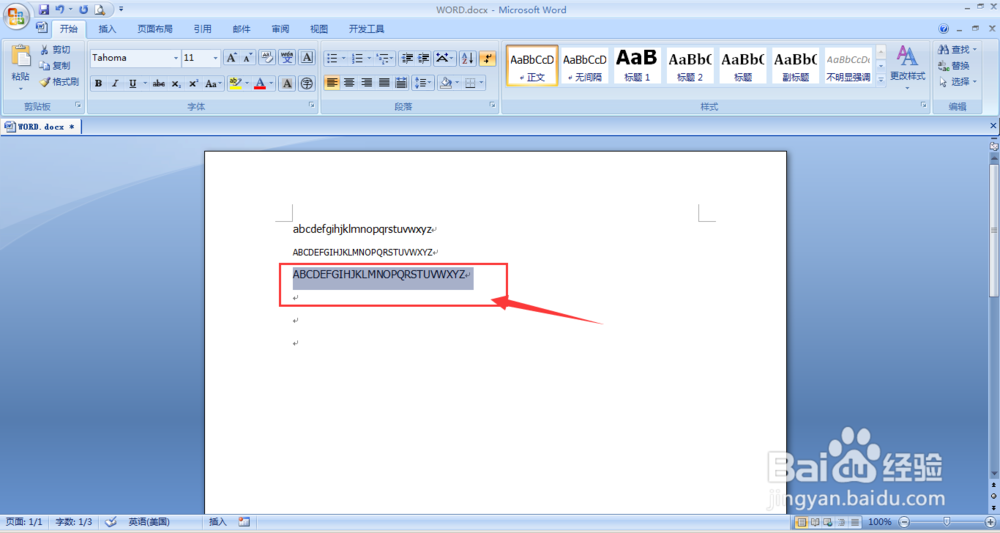Screen dimensions: 1000x533
Task: Align the text right
Action: (366, 83)
